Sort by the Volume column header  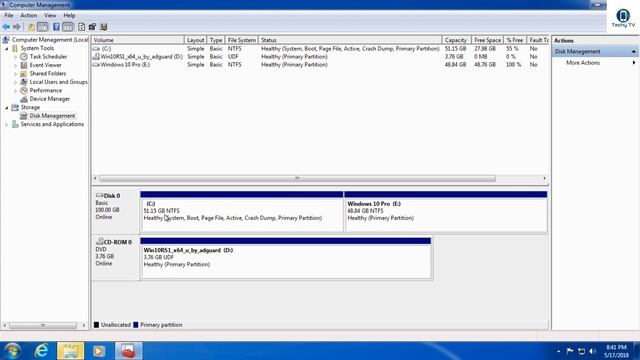coord(138,40)
